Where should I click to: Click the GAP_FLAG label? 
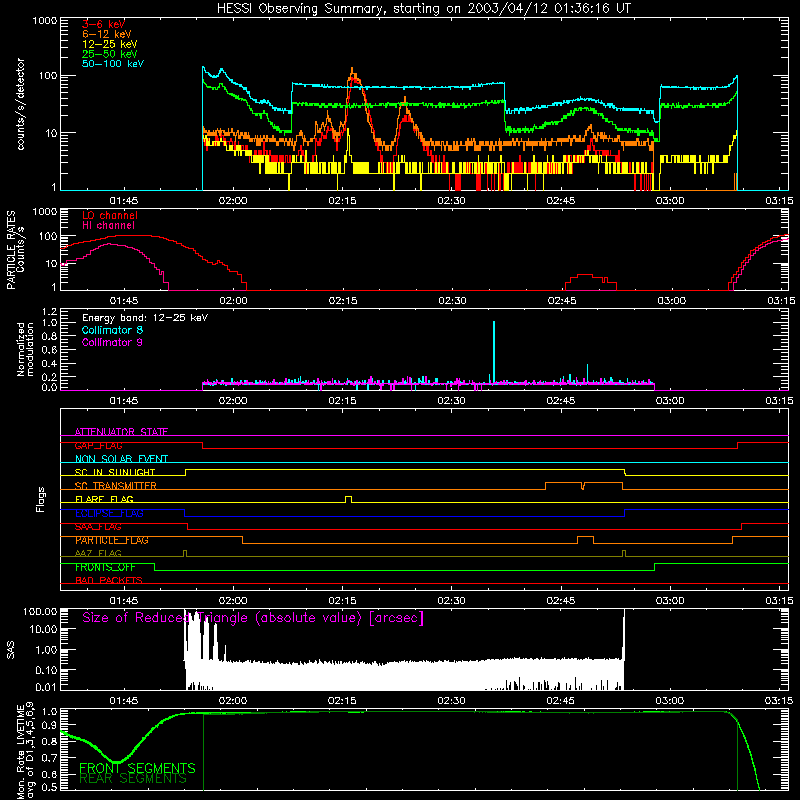[x=98, y=445]
